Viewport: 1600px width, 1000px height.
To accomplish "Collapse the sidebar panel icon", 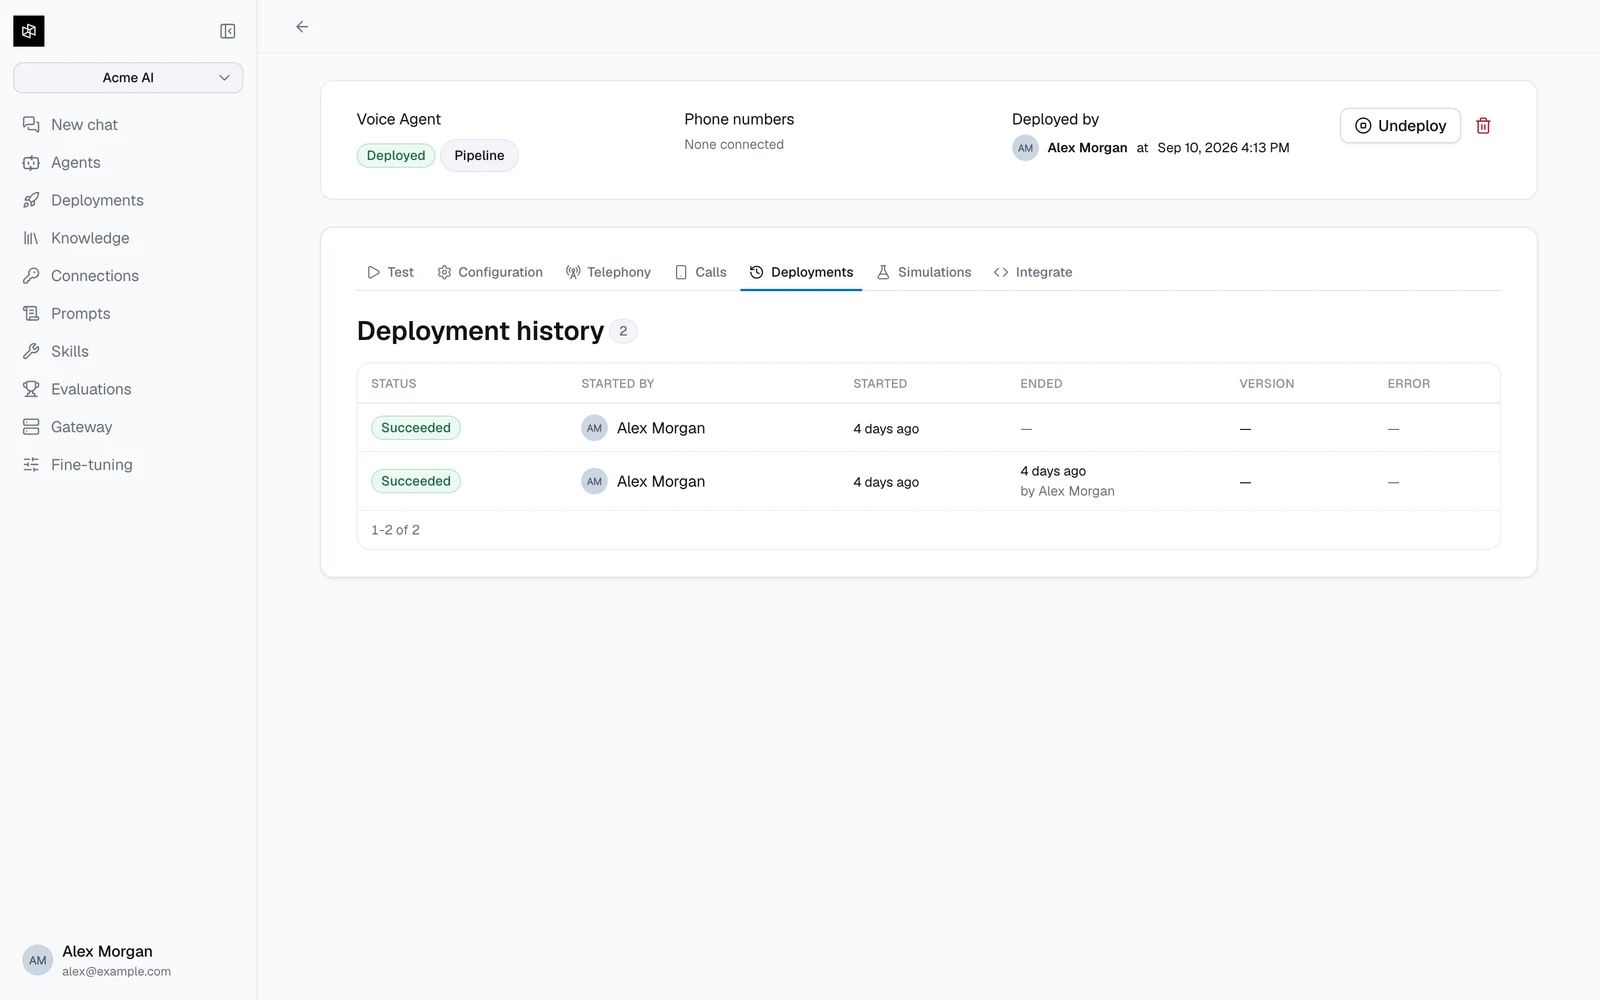I will pyautogui.click(x=228, y=31).
